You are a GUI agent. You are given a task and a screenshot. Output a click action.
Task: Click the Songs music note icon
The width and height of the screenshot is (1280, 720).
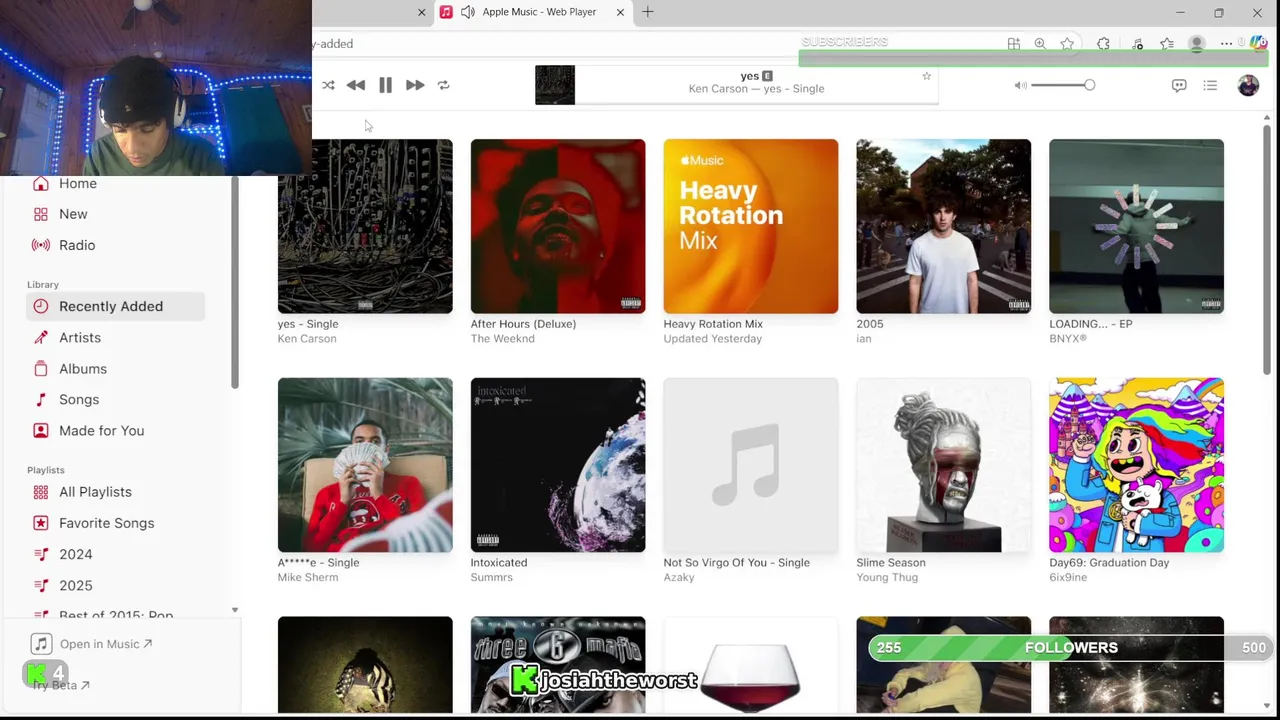click(x=40, y=399)
